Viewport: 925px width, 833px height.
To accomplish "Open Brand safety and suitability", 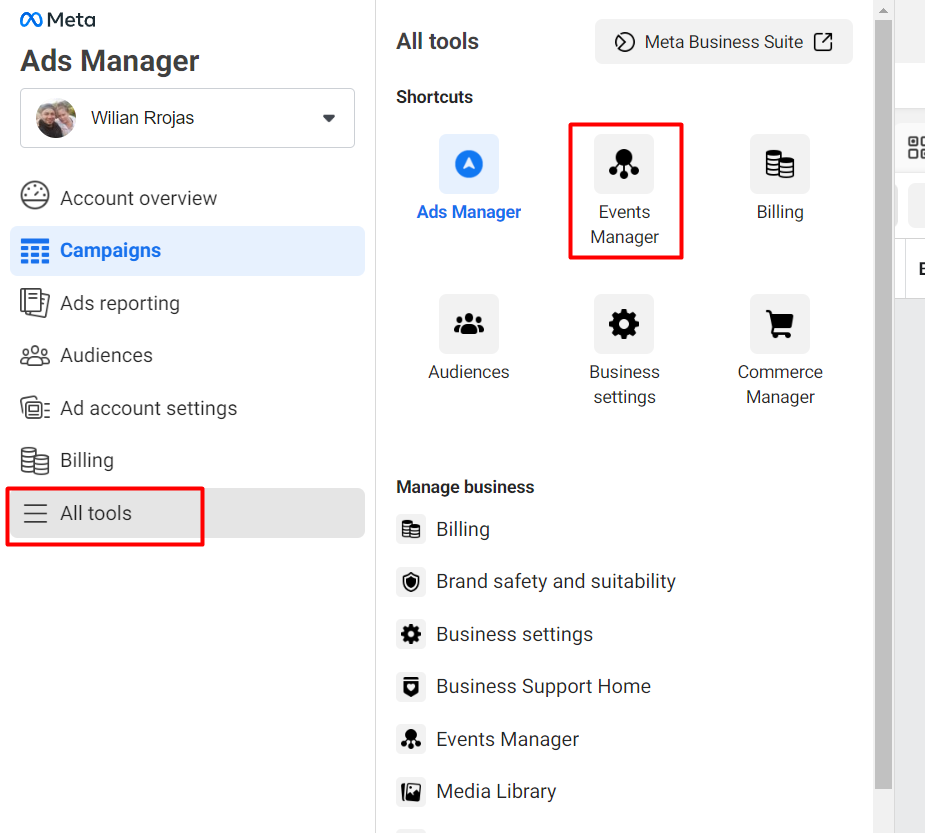I will click(x=556, y=582).
